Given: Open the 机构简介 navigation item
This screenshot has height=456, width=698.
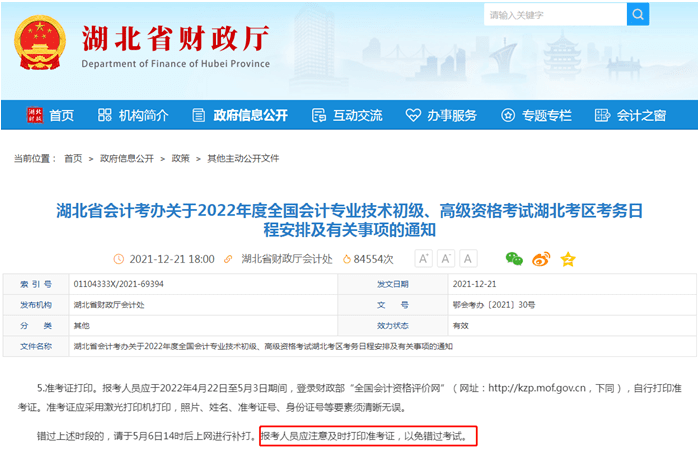Looking at the screenshot, I should pyautogui.click(x=143, y=115).
